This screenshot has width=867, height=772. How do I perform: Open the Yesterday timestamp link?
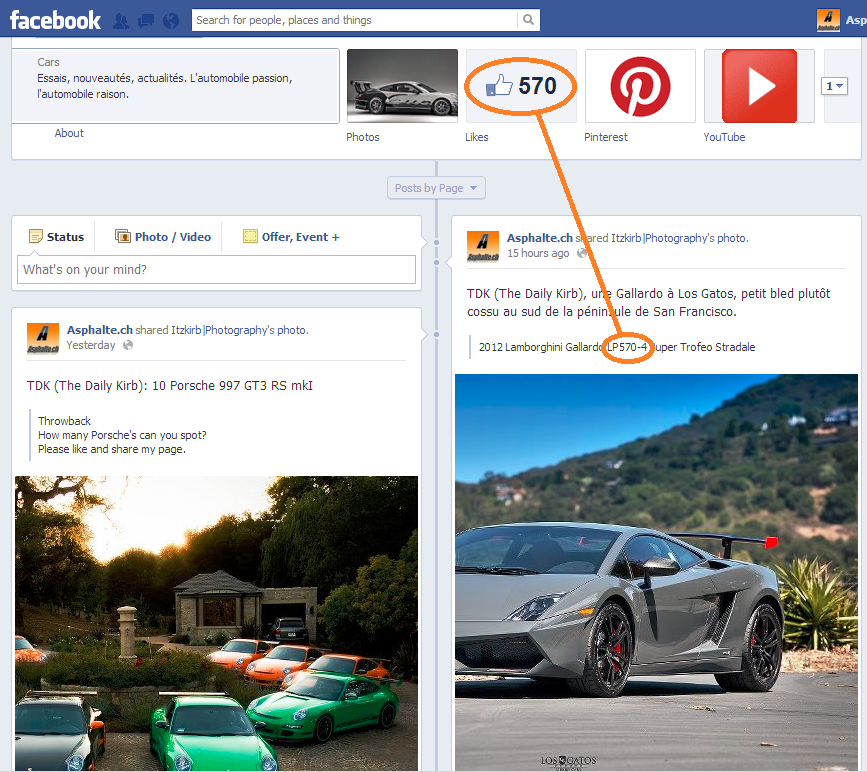tap(91, 345)
